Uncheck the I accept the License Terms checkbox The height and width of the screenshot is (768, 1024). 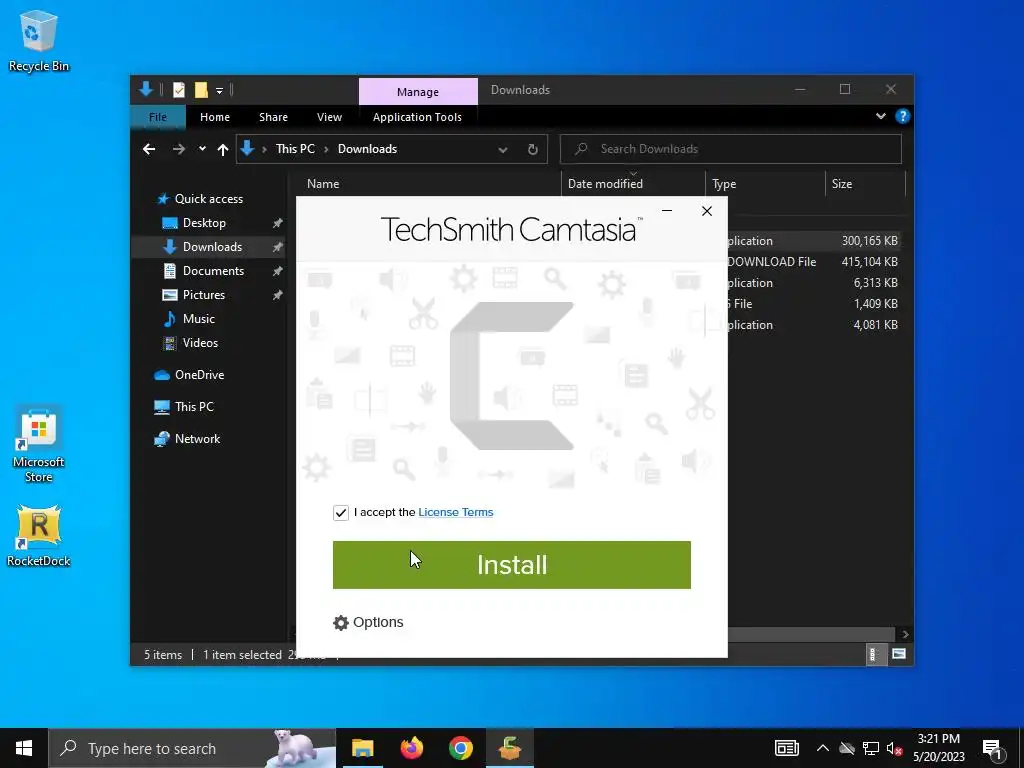340,513
